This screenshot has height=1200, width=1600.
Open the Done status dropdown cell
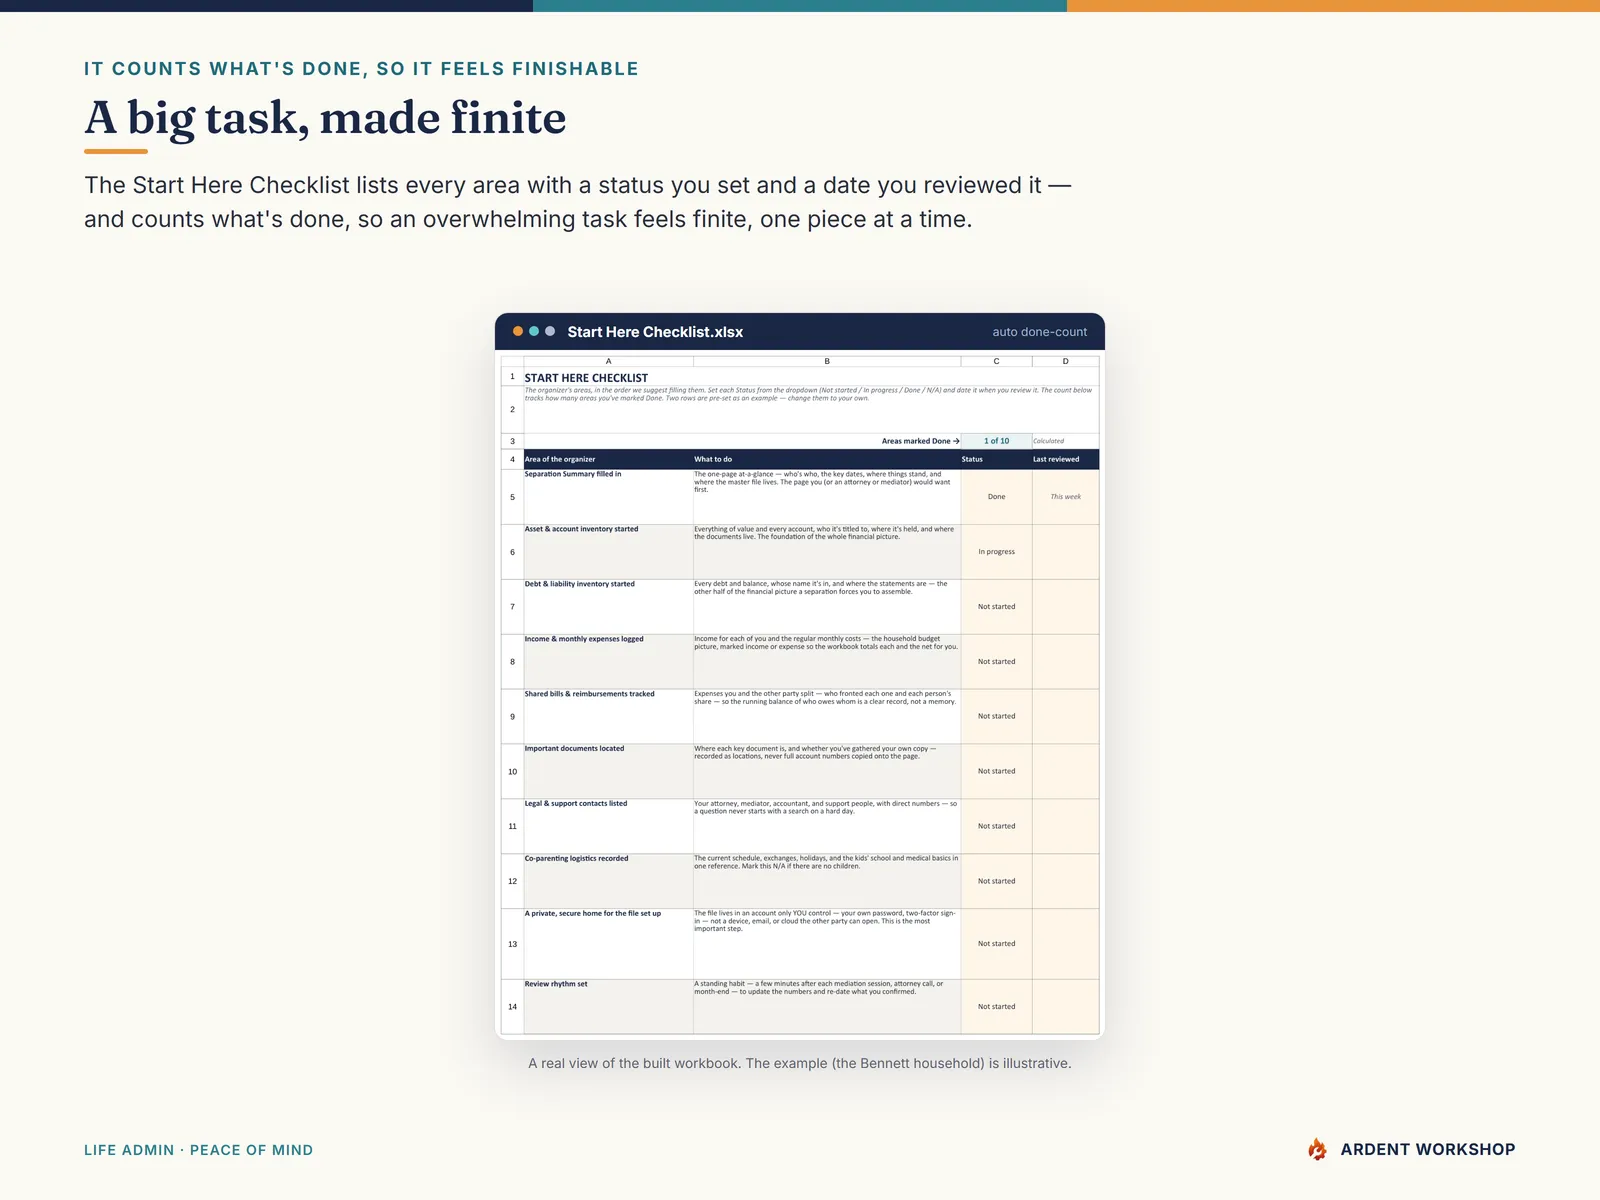996,497
